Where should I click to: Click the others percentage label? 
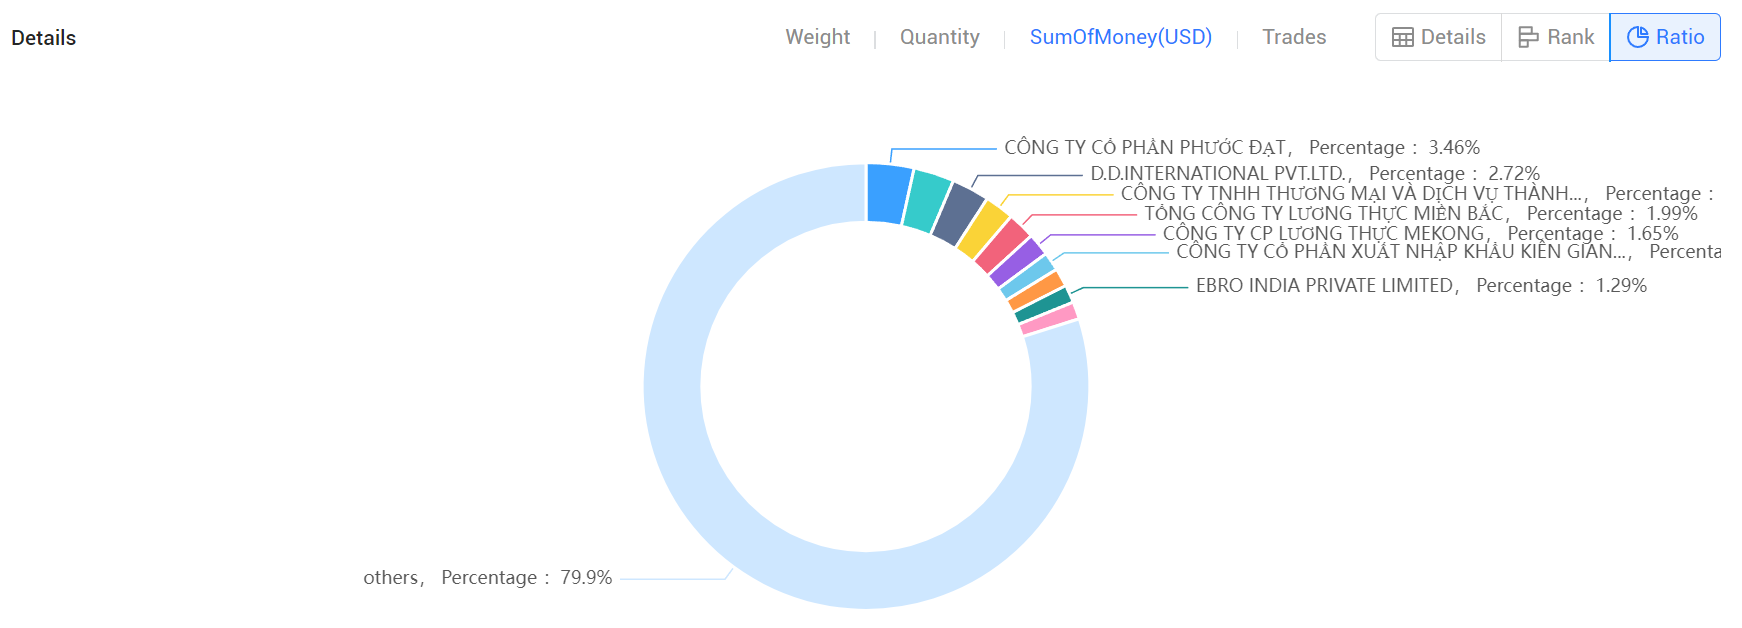tap(487, 578)
